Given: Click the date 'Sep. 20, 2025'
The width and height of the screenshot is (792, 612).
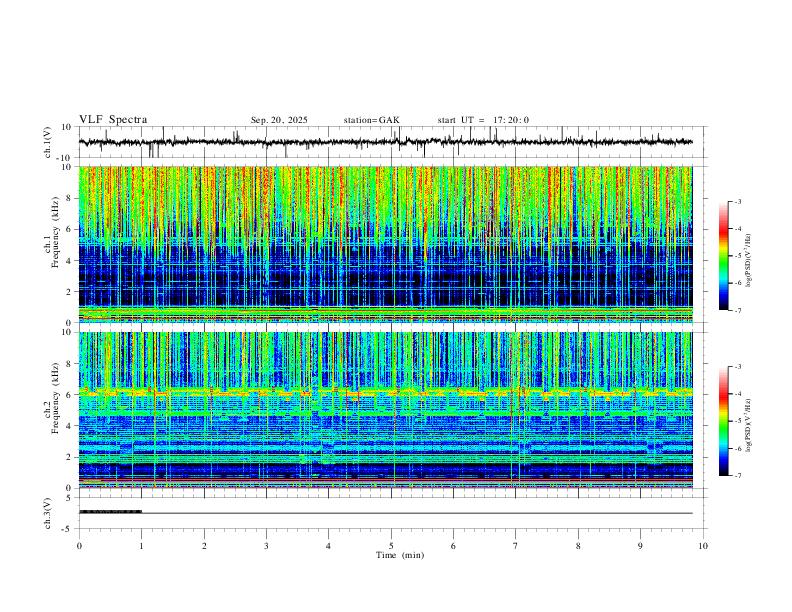Looking at the screenshot, I should click(279, 120).
